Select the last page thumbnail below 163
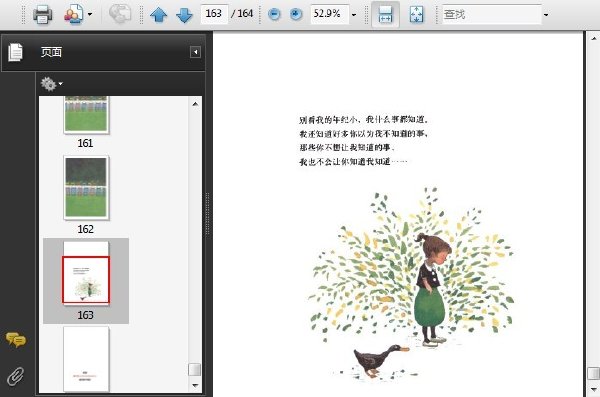Screen dimensions: 600x397 (x=86, y=359)
